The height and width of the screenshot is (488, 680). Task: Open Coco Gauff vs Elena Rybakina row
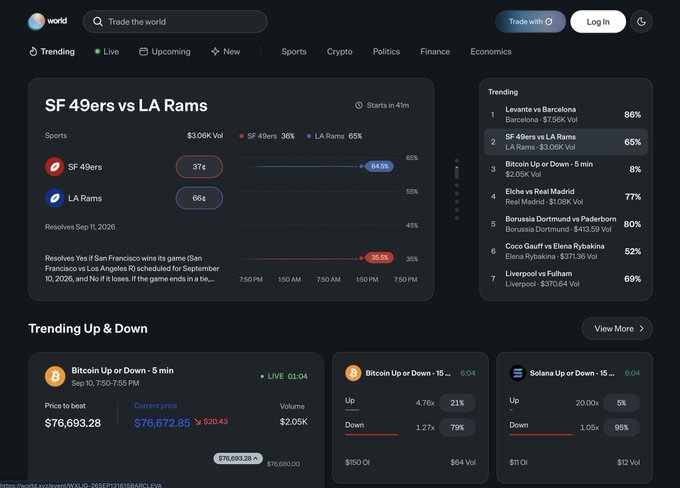click(x=566, y=251)
